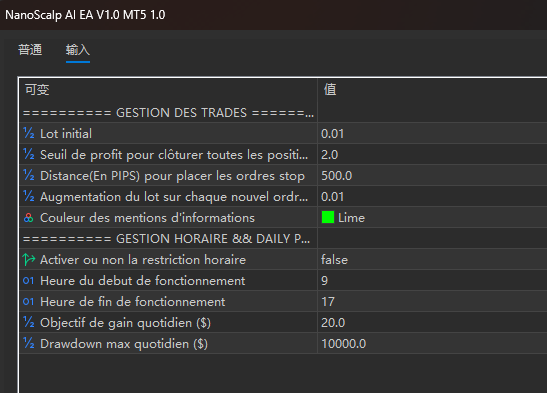The image size is (547, 393).
Task: Select Couleur des mentions d'informations parameter
Action: pyautogui.click(x=148, y=218)
